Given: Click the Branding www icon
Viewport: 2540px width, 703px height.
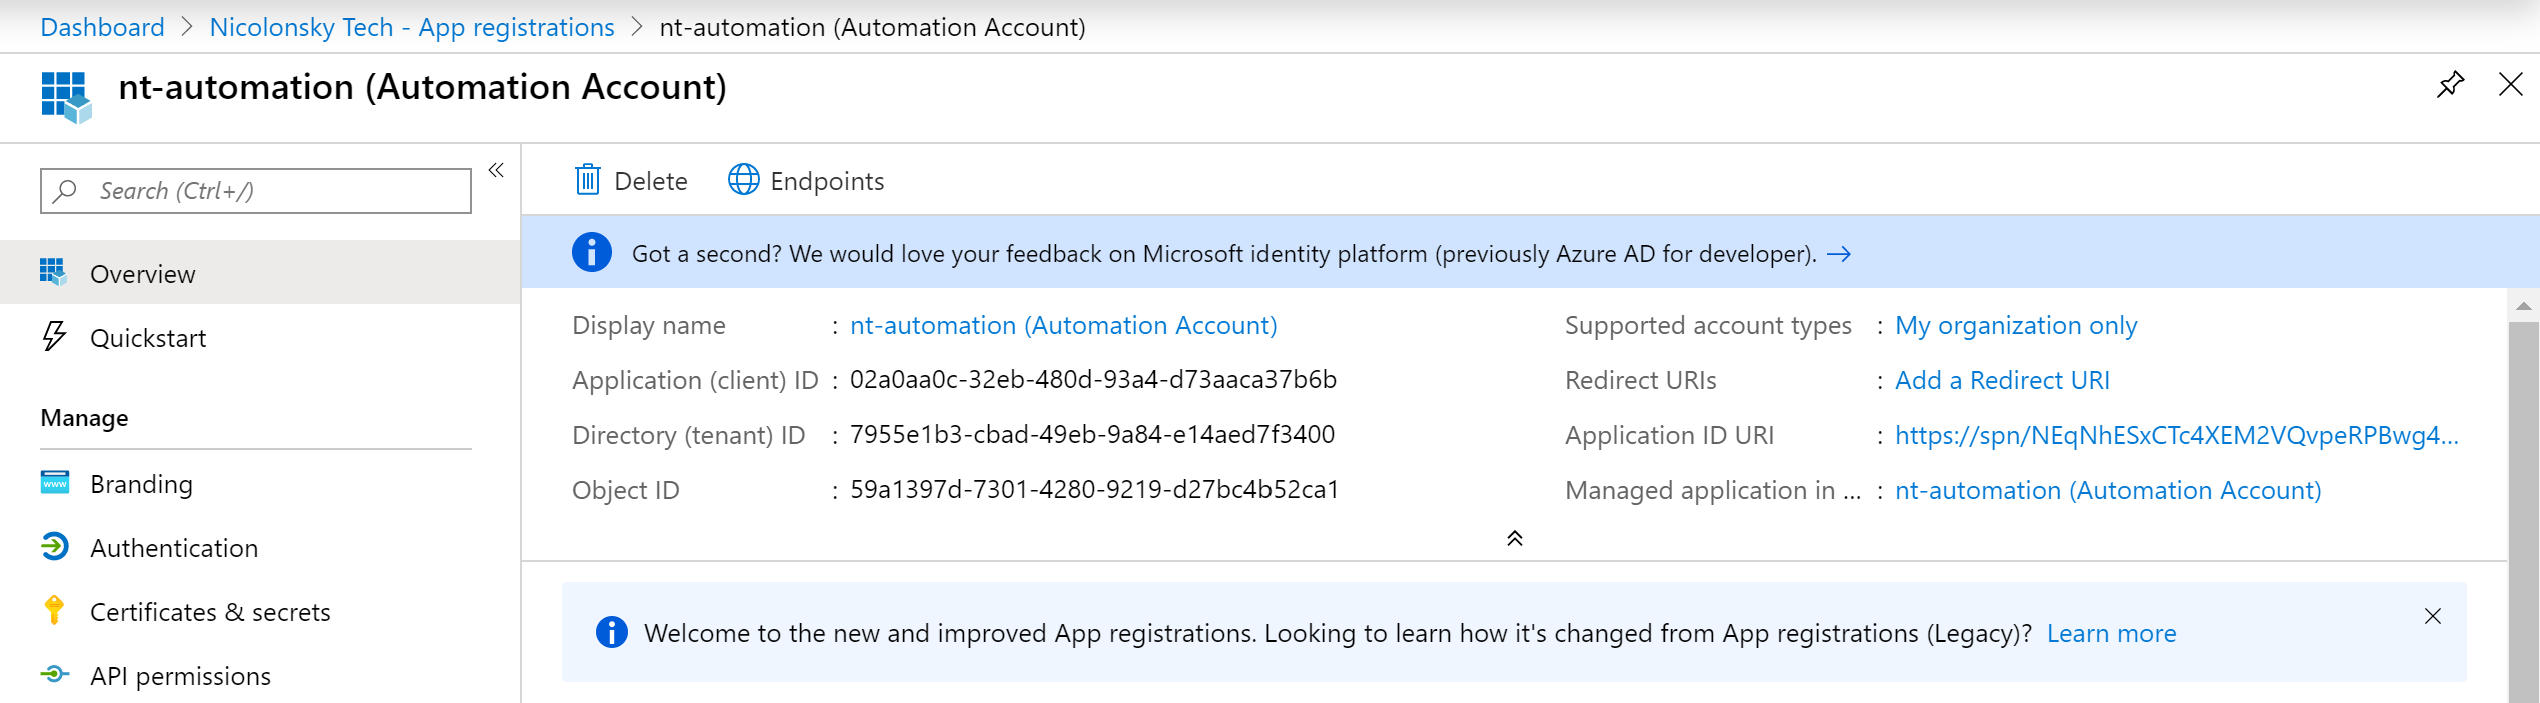Looking at the screenshot, I should coord(55,483).
